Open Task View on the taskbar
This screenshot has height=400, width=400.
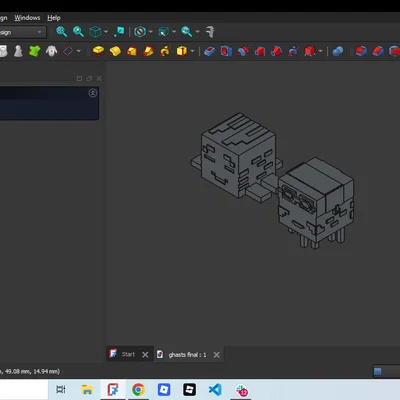[x=61, y=389]
